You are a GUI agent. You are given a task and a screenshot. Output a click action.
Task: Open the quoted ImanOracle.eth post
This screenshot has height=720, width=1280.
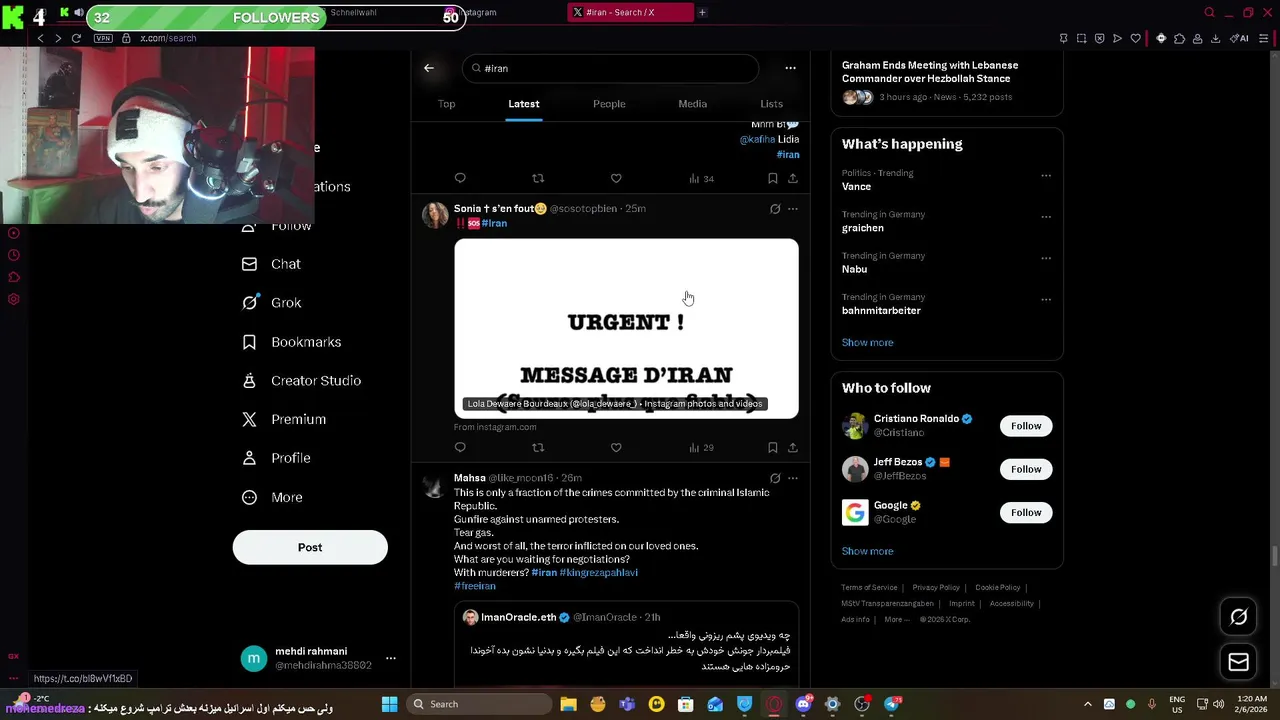pyautogui.click(x=626, y=643)
